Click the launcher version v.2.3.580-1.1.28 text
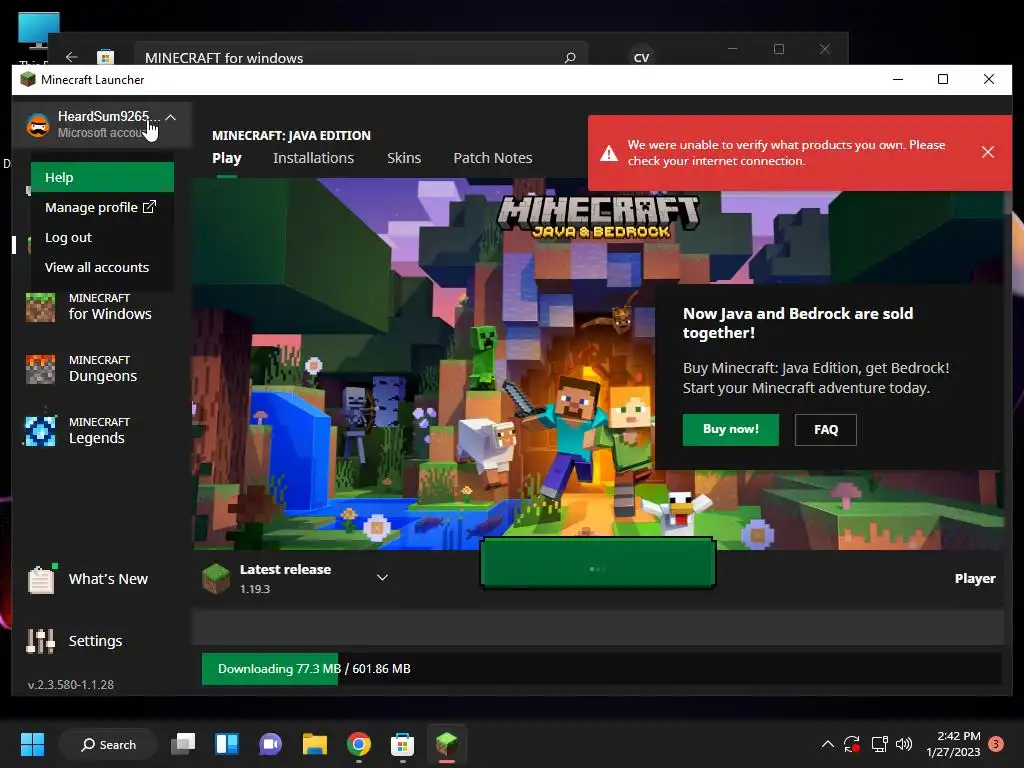 coord(71,684)
